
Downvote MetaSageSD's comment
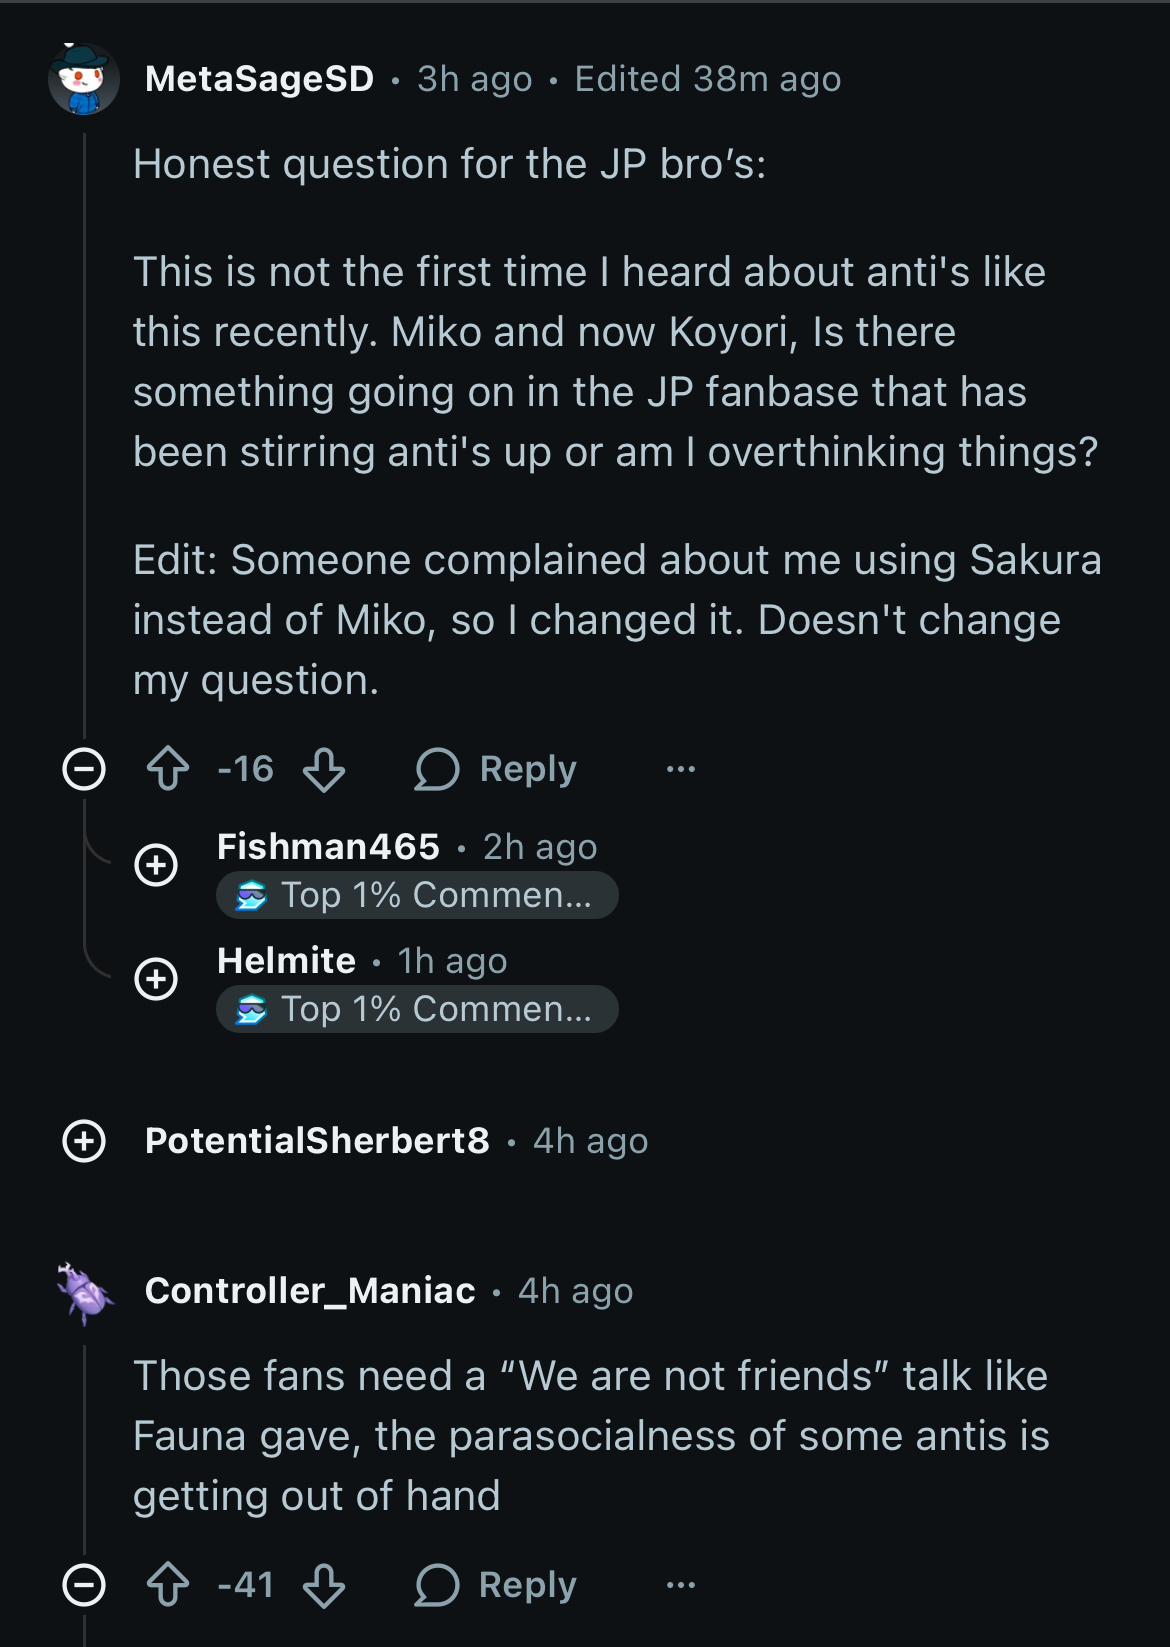324,769
